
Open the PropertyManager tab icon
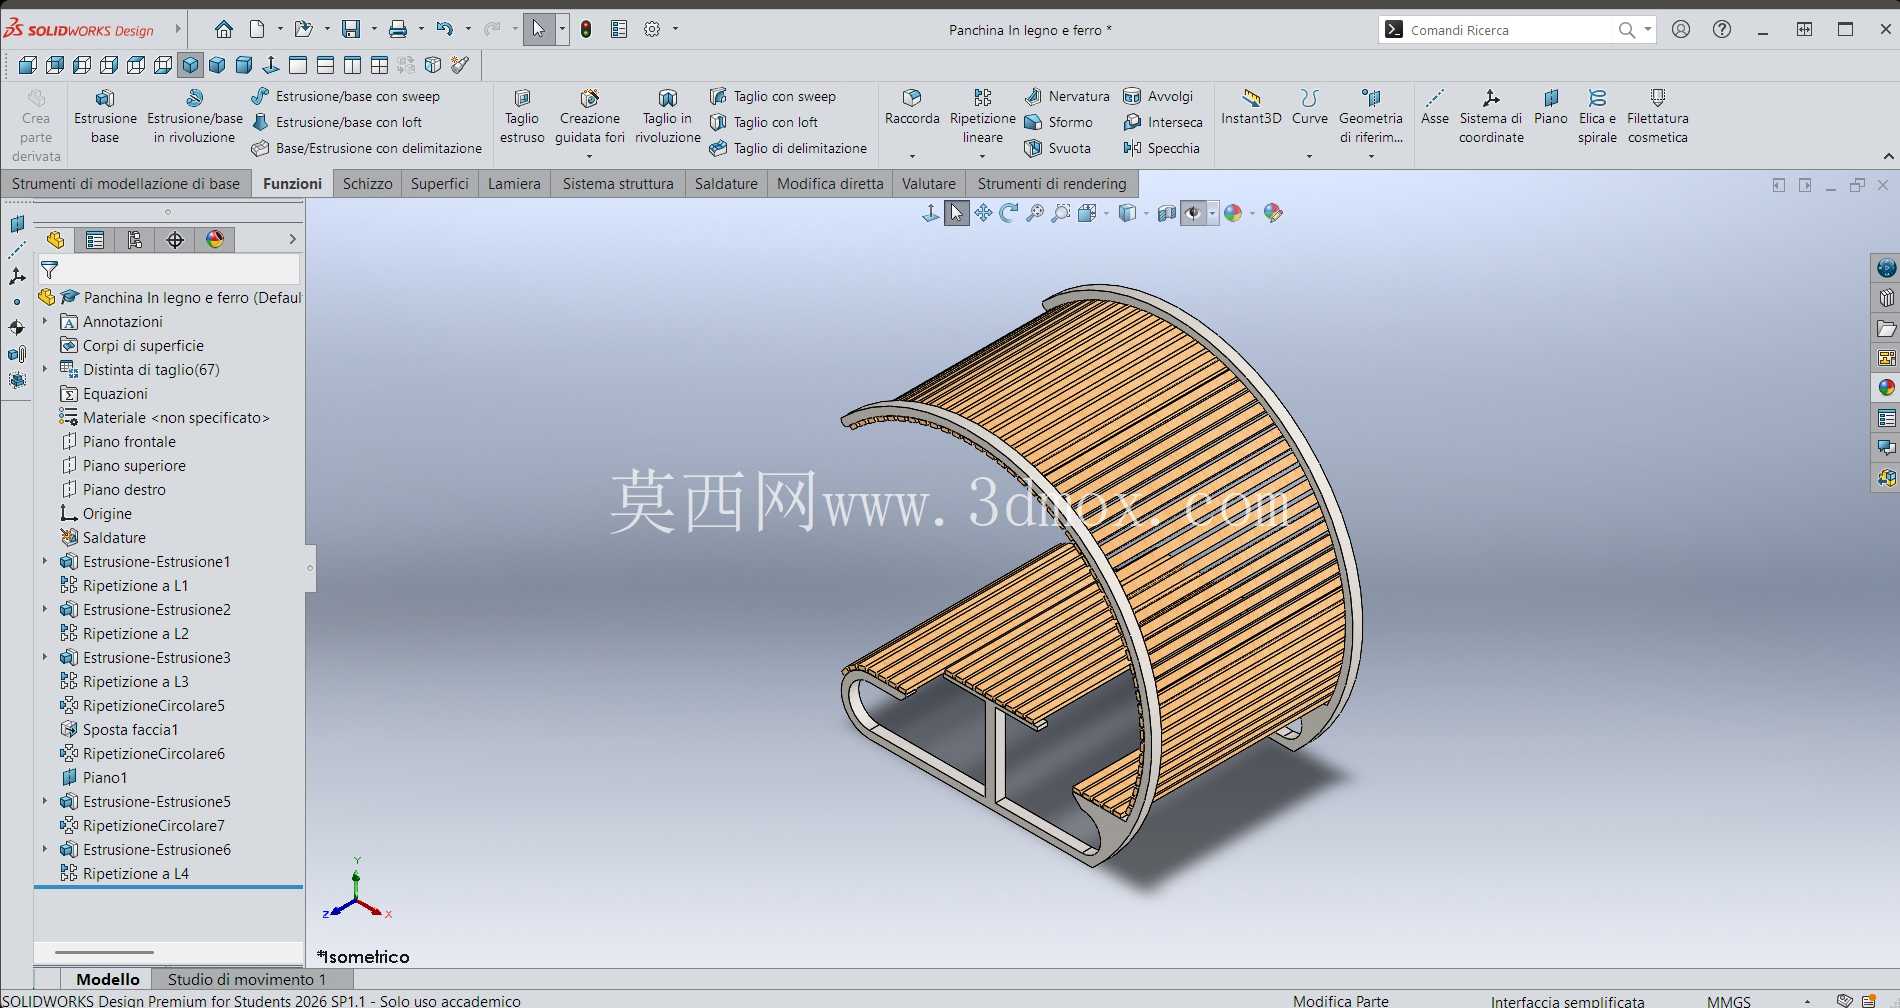click(95, 240)
